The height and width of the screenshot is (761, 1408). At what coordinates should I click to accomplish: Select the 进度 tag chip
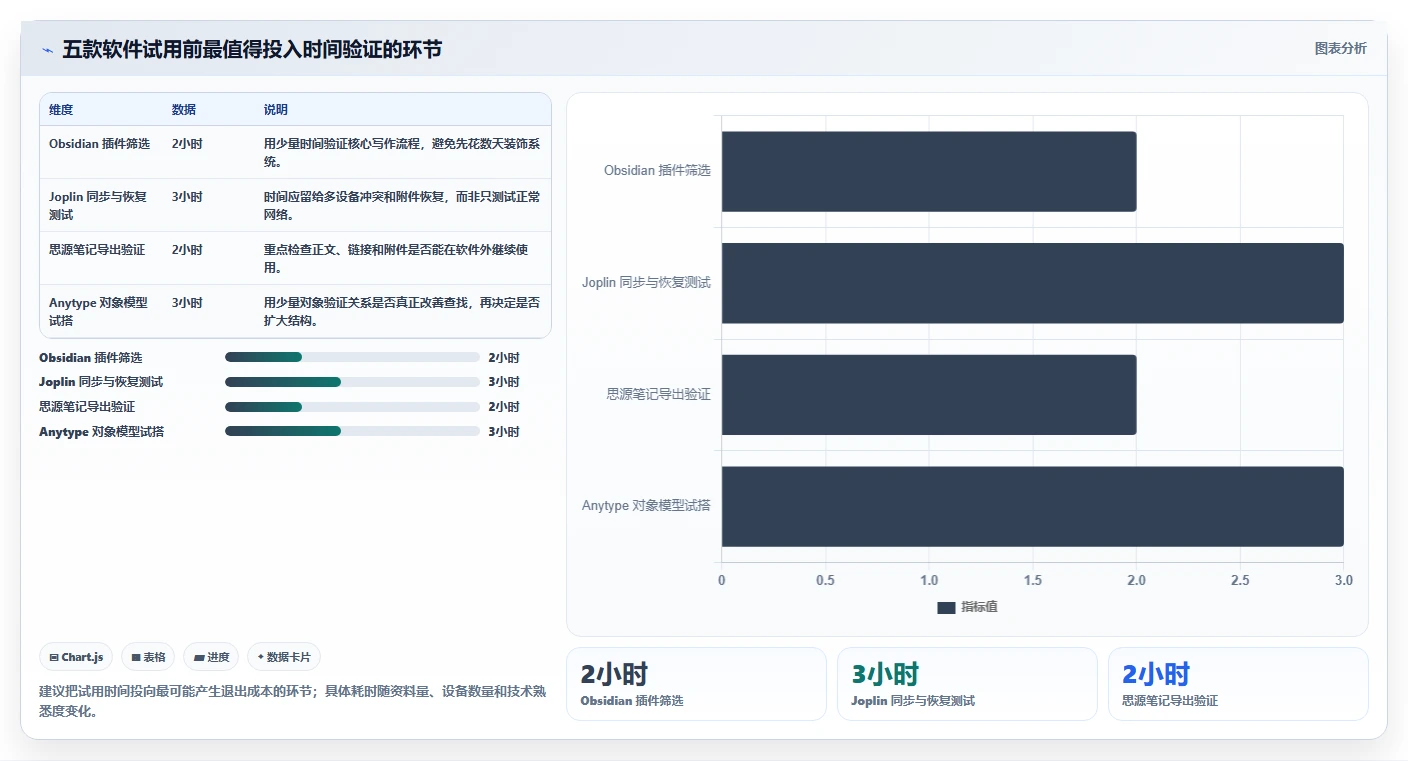click(x=211, y=657)
